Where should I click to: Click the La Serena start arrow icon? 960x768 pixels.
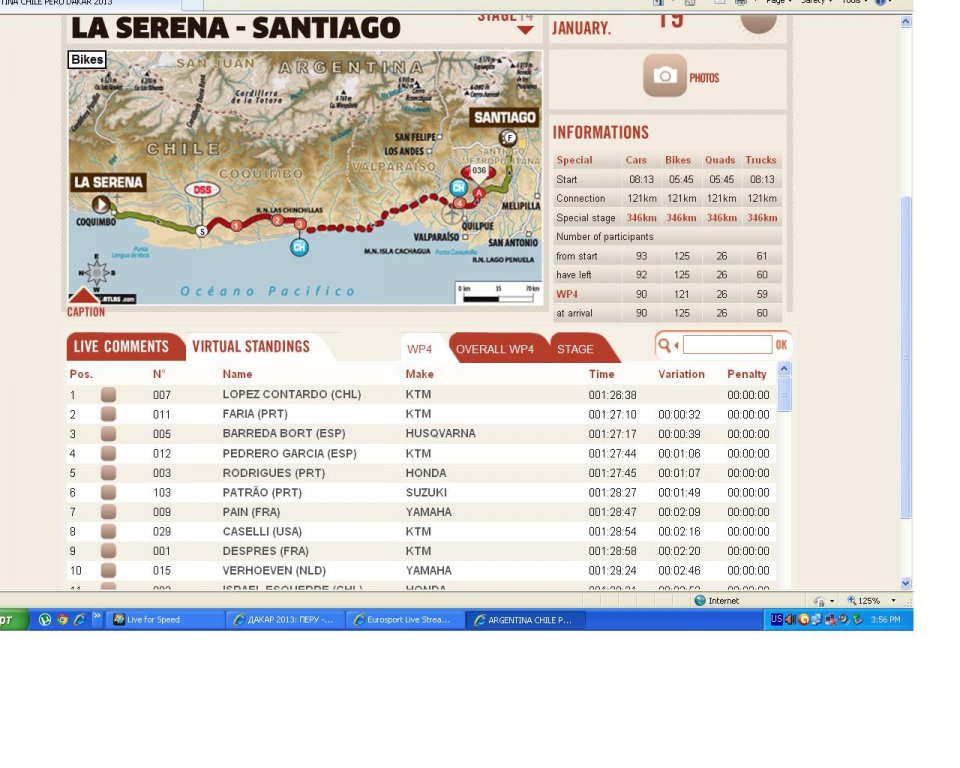(x=101, y=204)
